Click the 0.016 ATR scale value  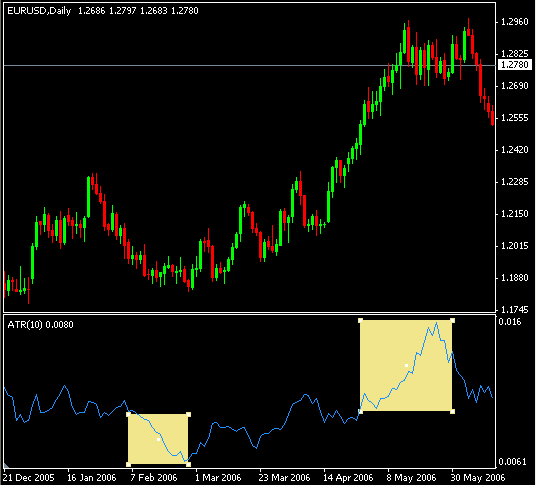pyautogui.click(x=510, y=322)
